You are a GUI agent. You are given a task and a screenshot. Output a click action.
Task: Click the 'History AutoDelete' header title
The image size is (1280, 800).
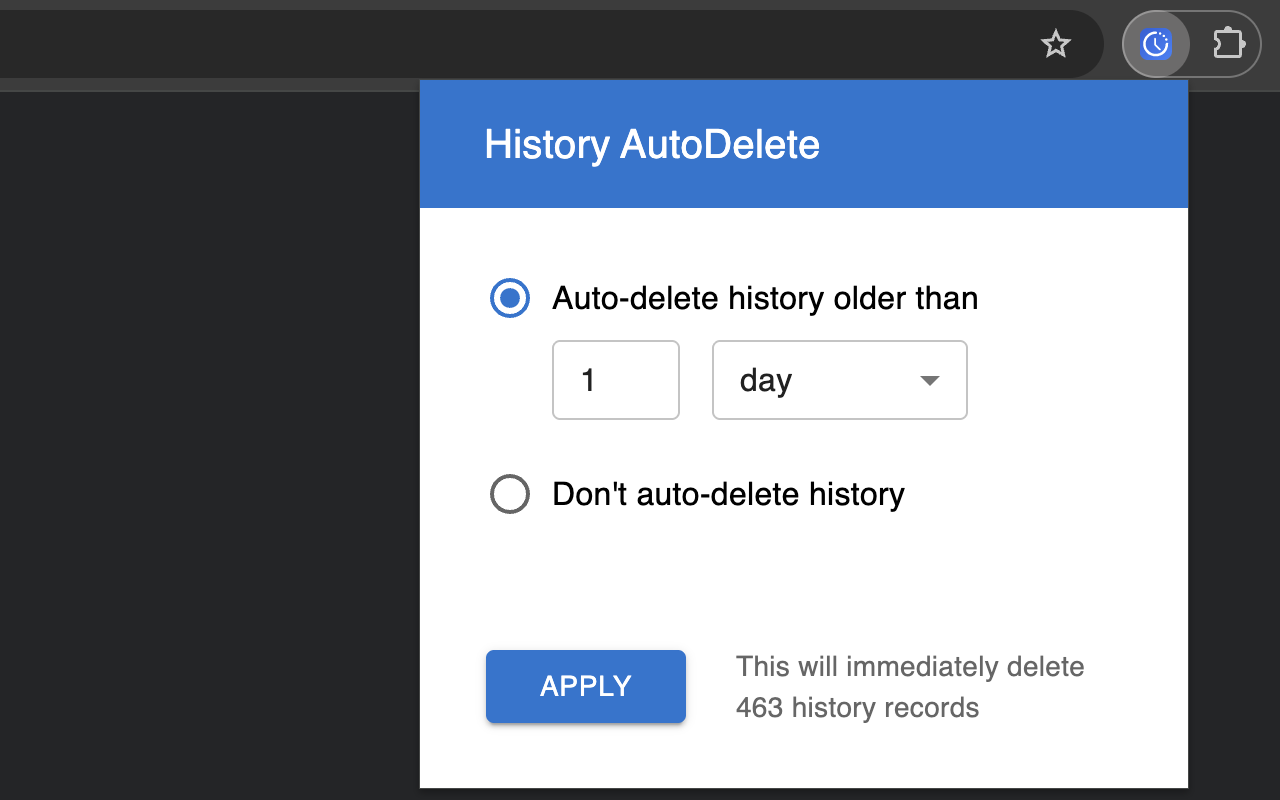click(652, 145)
